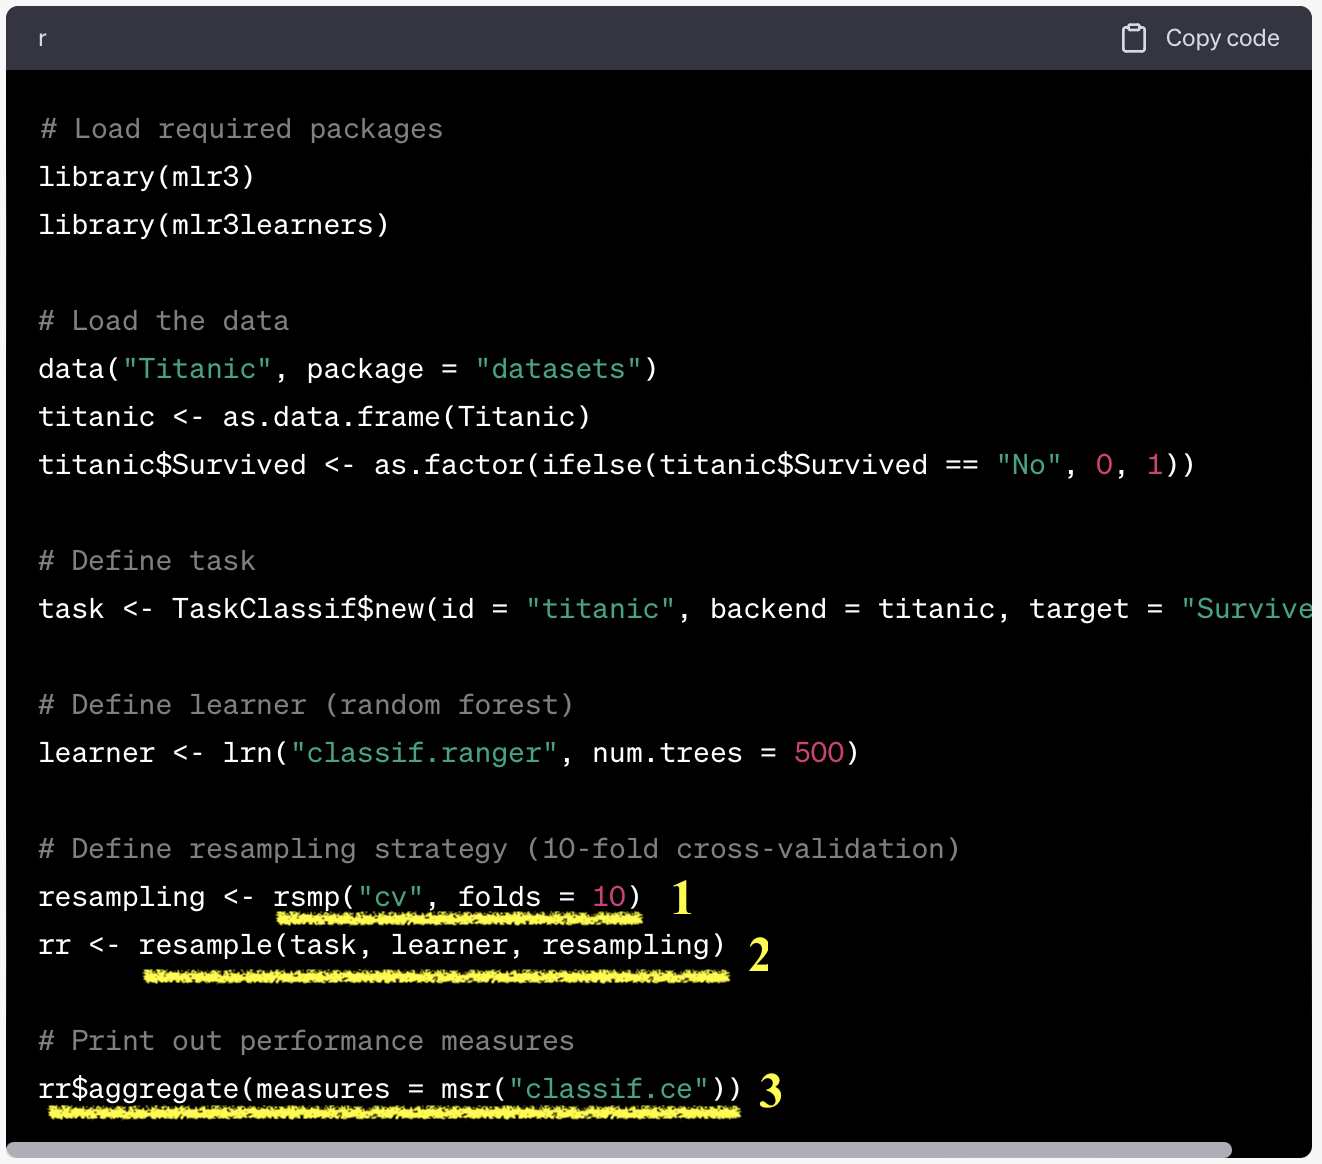Click the yellow annotation number 1
Screen dimensions: 1322x1164
coord(682,898)
